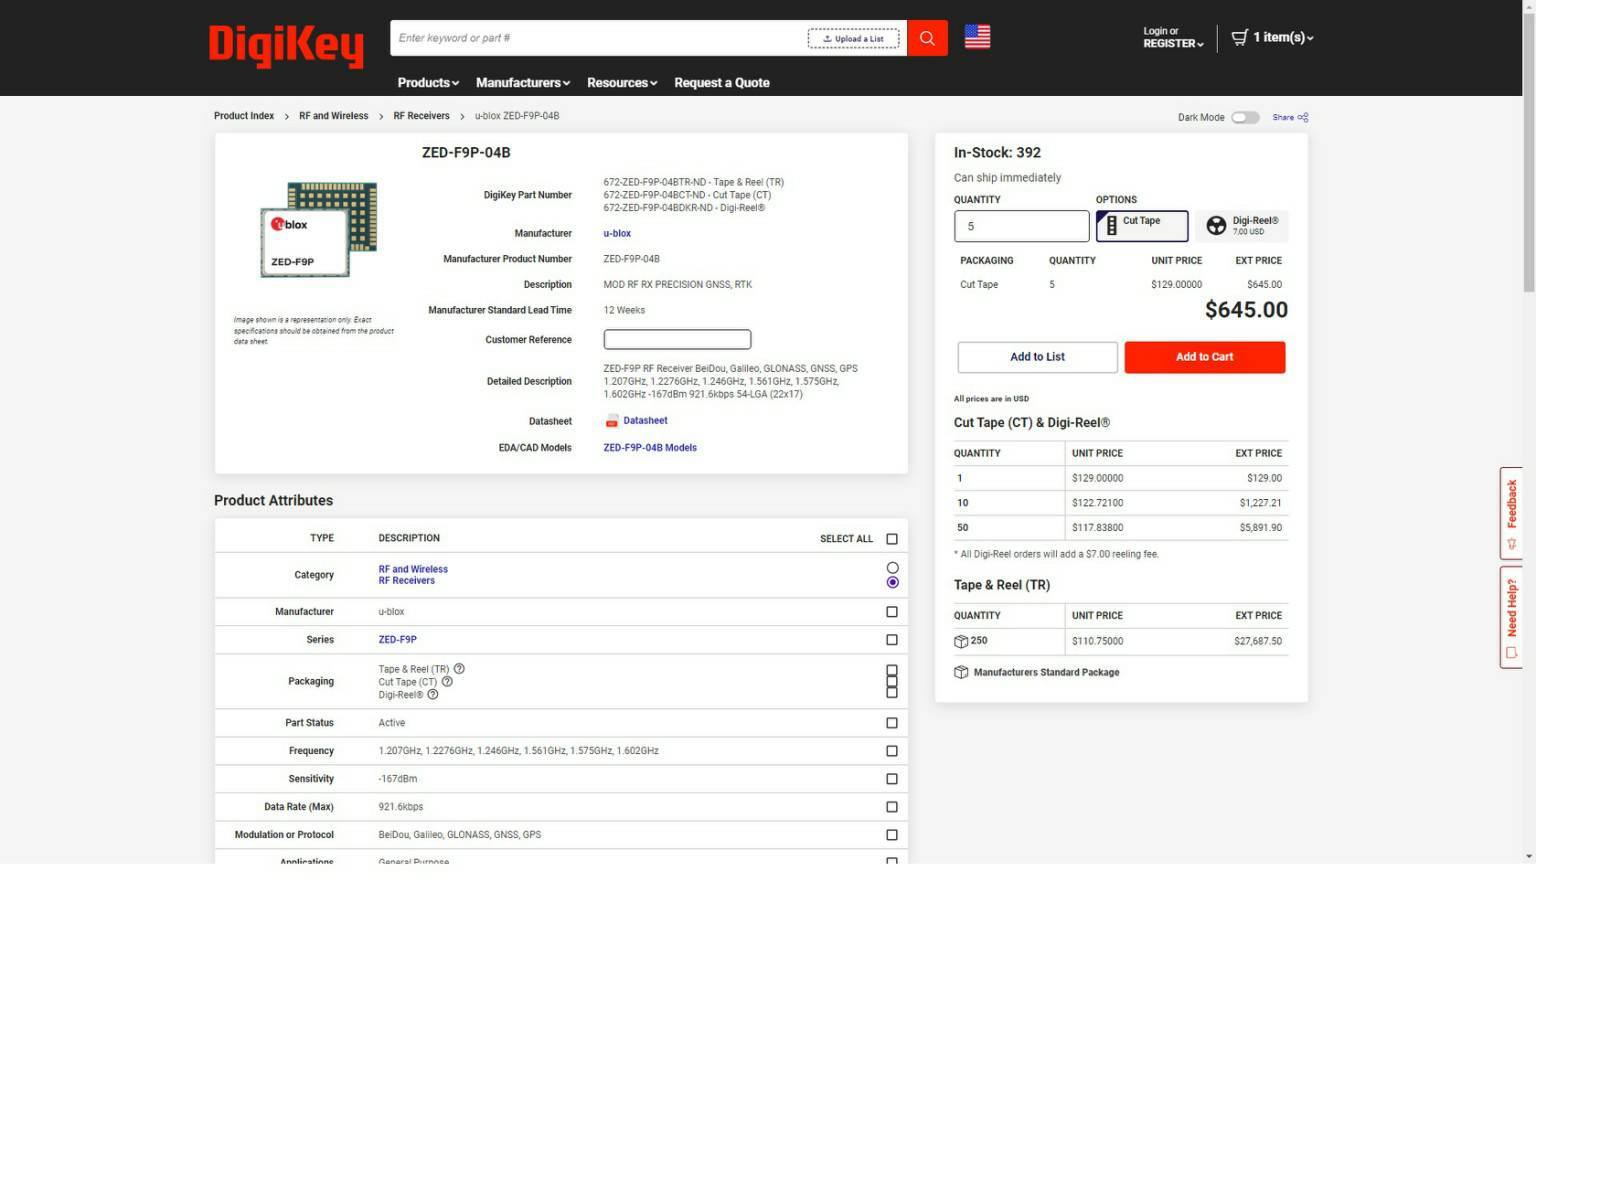Select the Cut Tape packaging option

coord(1142,226)
